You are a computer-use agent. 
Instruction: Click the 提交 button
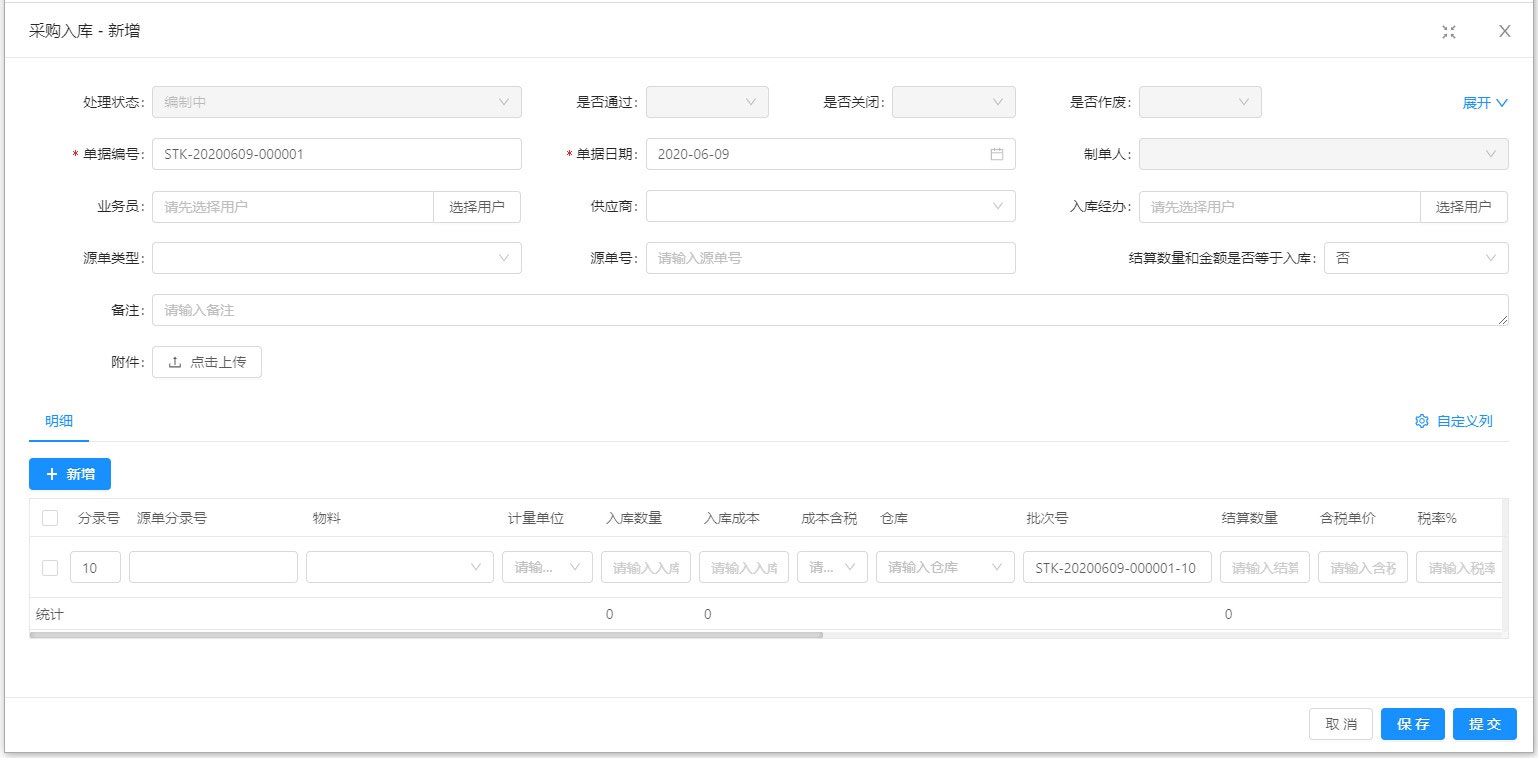pyautogui.click(x=1485, y=724)
